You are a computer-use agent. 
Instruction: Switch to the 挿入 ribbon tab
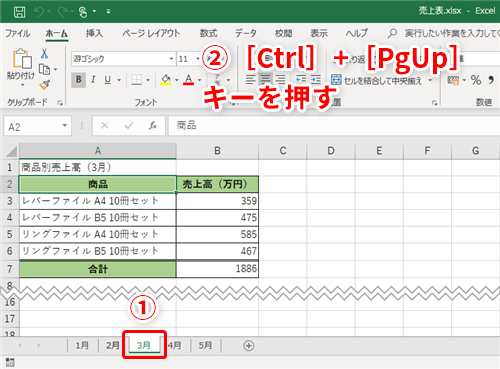[x=94, y=33]
